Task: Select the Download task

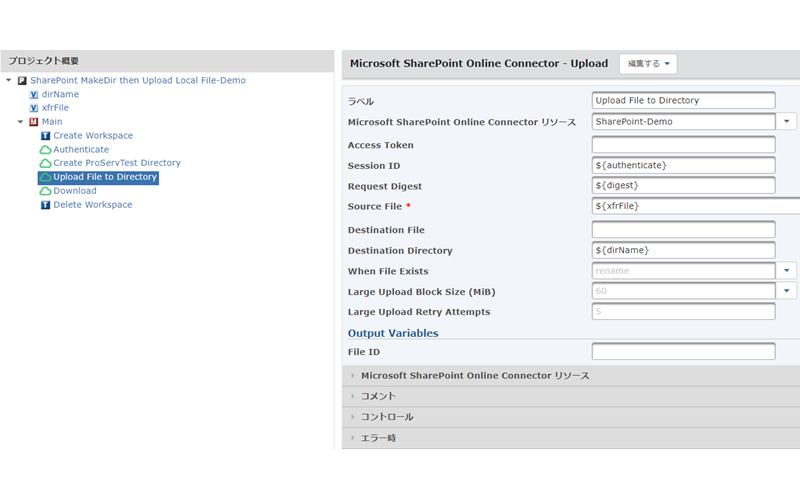Action: coord(75,191)
